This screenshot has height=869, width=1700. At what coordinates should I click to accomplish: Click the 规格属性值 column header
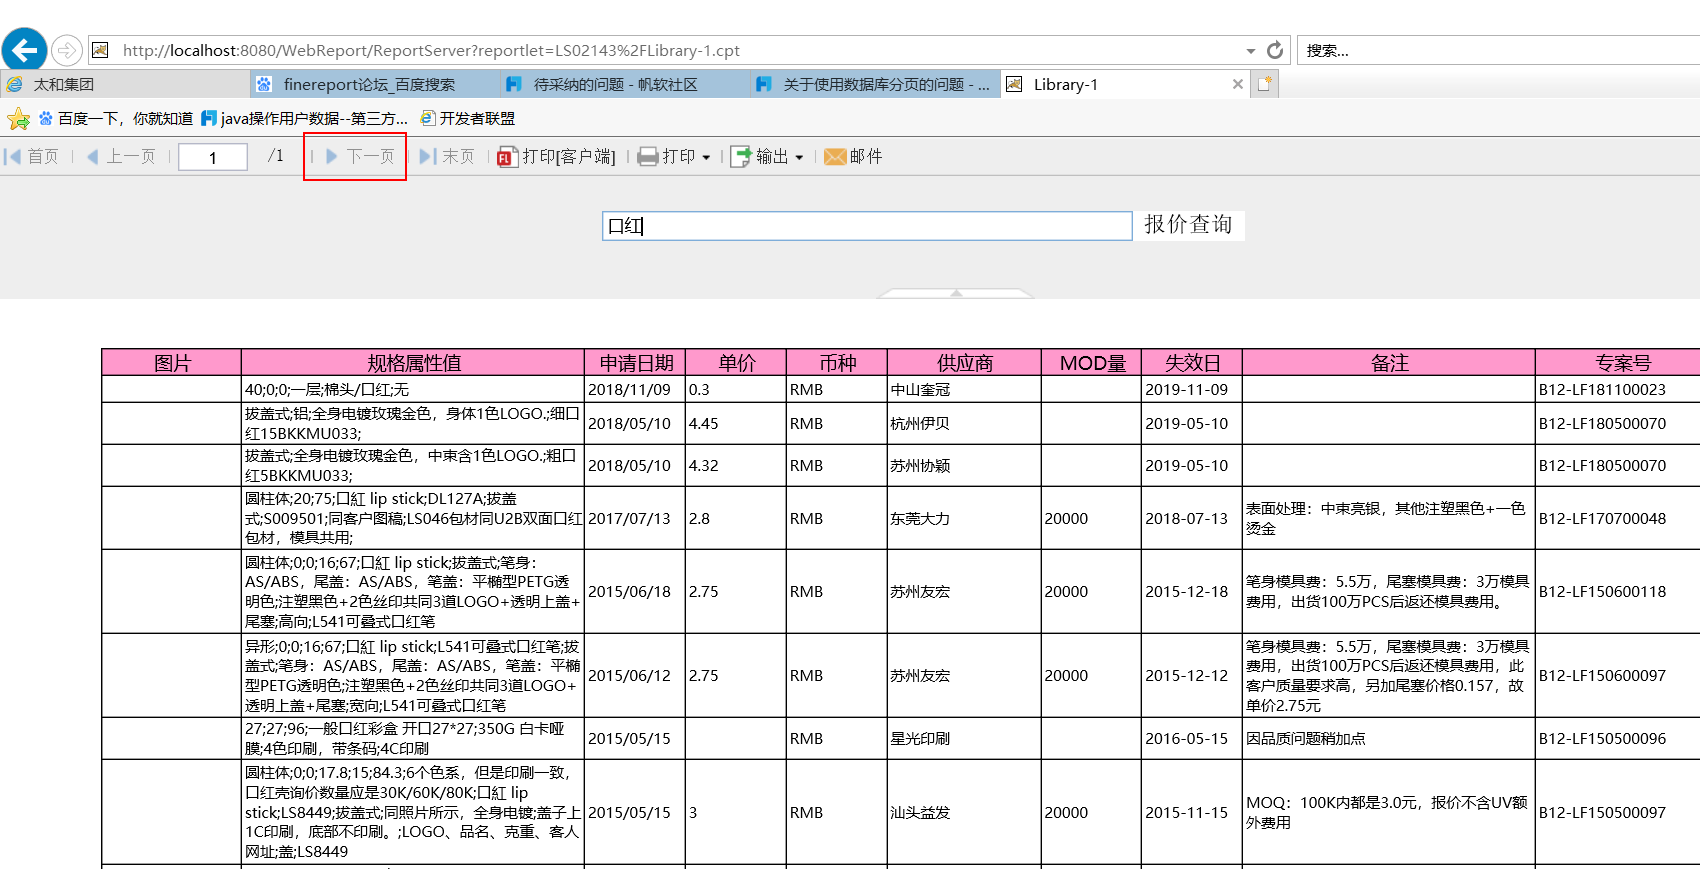(x=413, y=362)
